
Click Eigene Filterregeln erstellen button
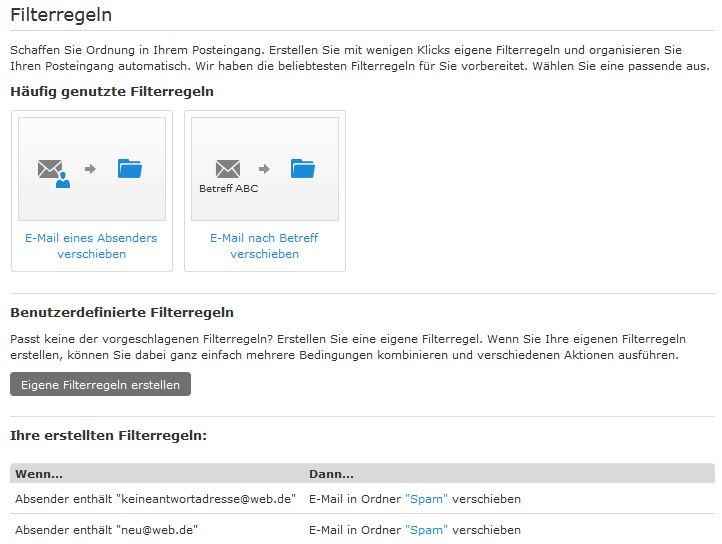coord(100,384)
